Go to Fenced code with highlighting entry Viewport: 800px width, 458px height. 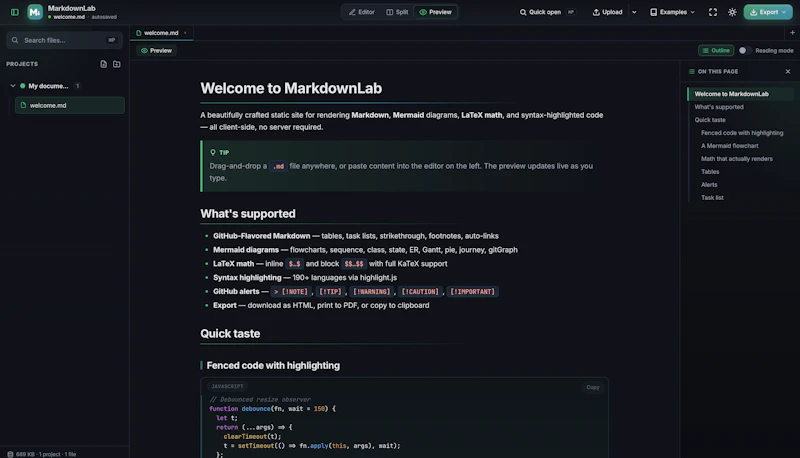coord(742,133)
